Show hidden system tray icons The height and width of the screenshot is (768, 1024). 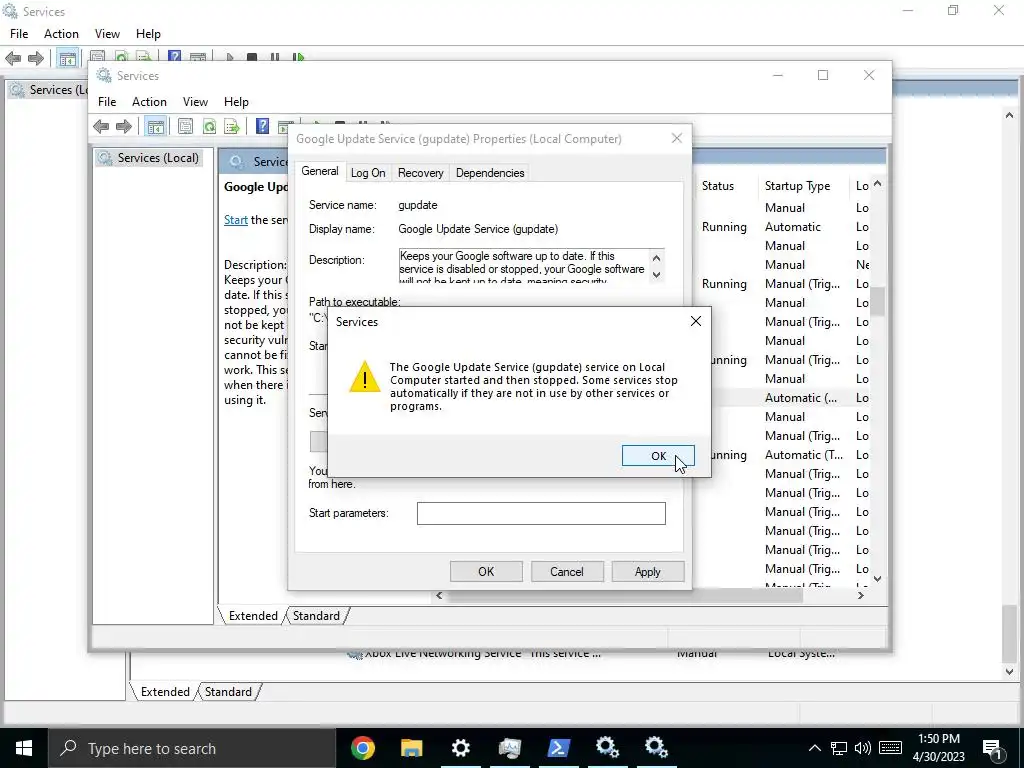tap(814, 748)
